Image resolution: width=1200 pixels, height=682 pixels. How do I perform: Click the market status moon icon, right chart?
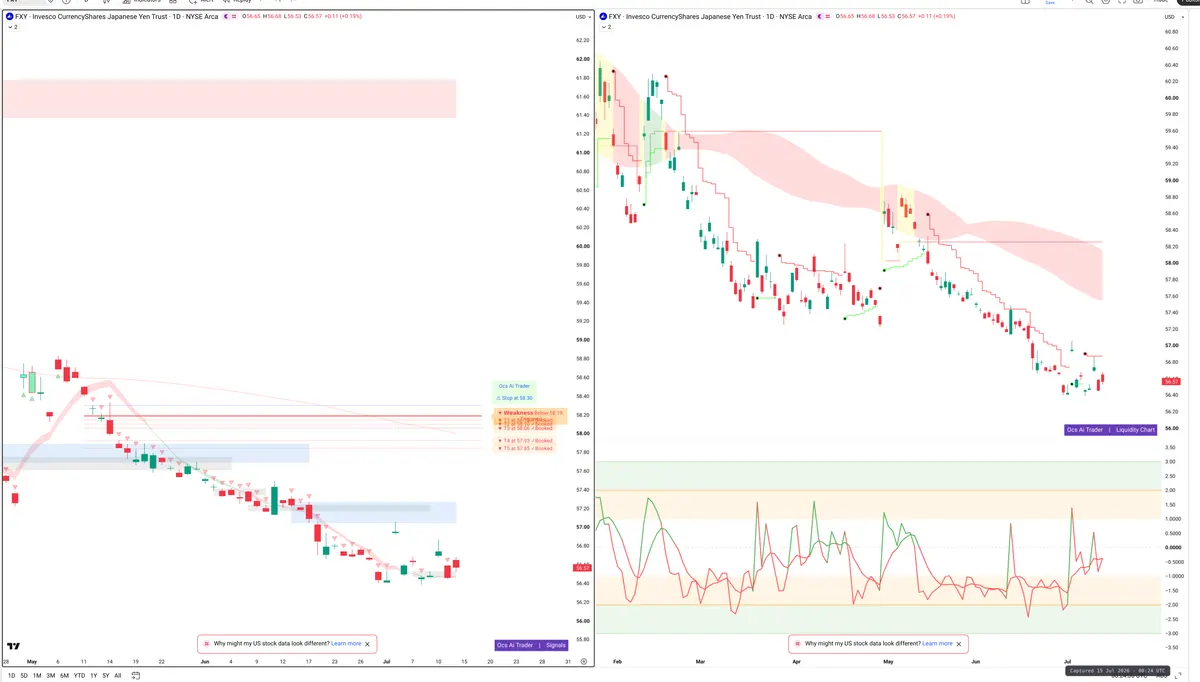pyautogui.click(x=820, y=17)
